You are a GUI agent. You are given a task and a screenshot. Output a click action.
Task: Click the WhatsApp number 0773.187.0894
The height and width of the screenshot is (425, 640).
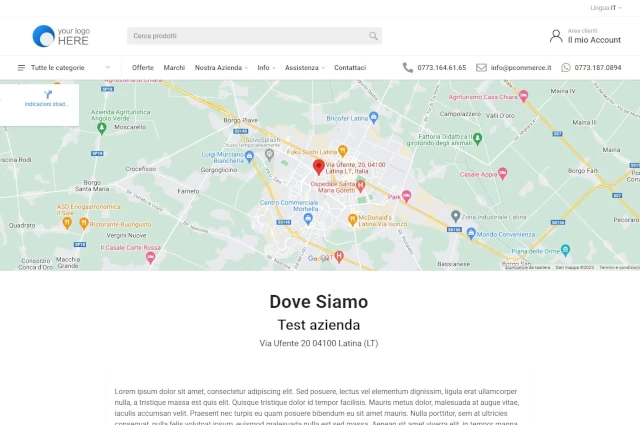[598, 68]
